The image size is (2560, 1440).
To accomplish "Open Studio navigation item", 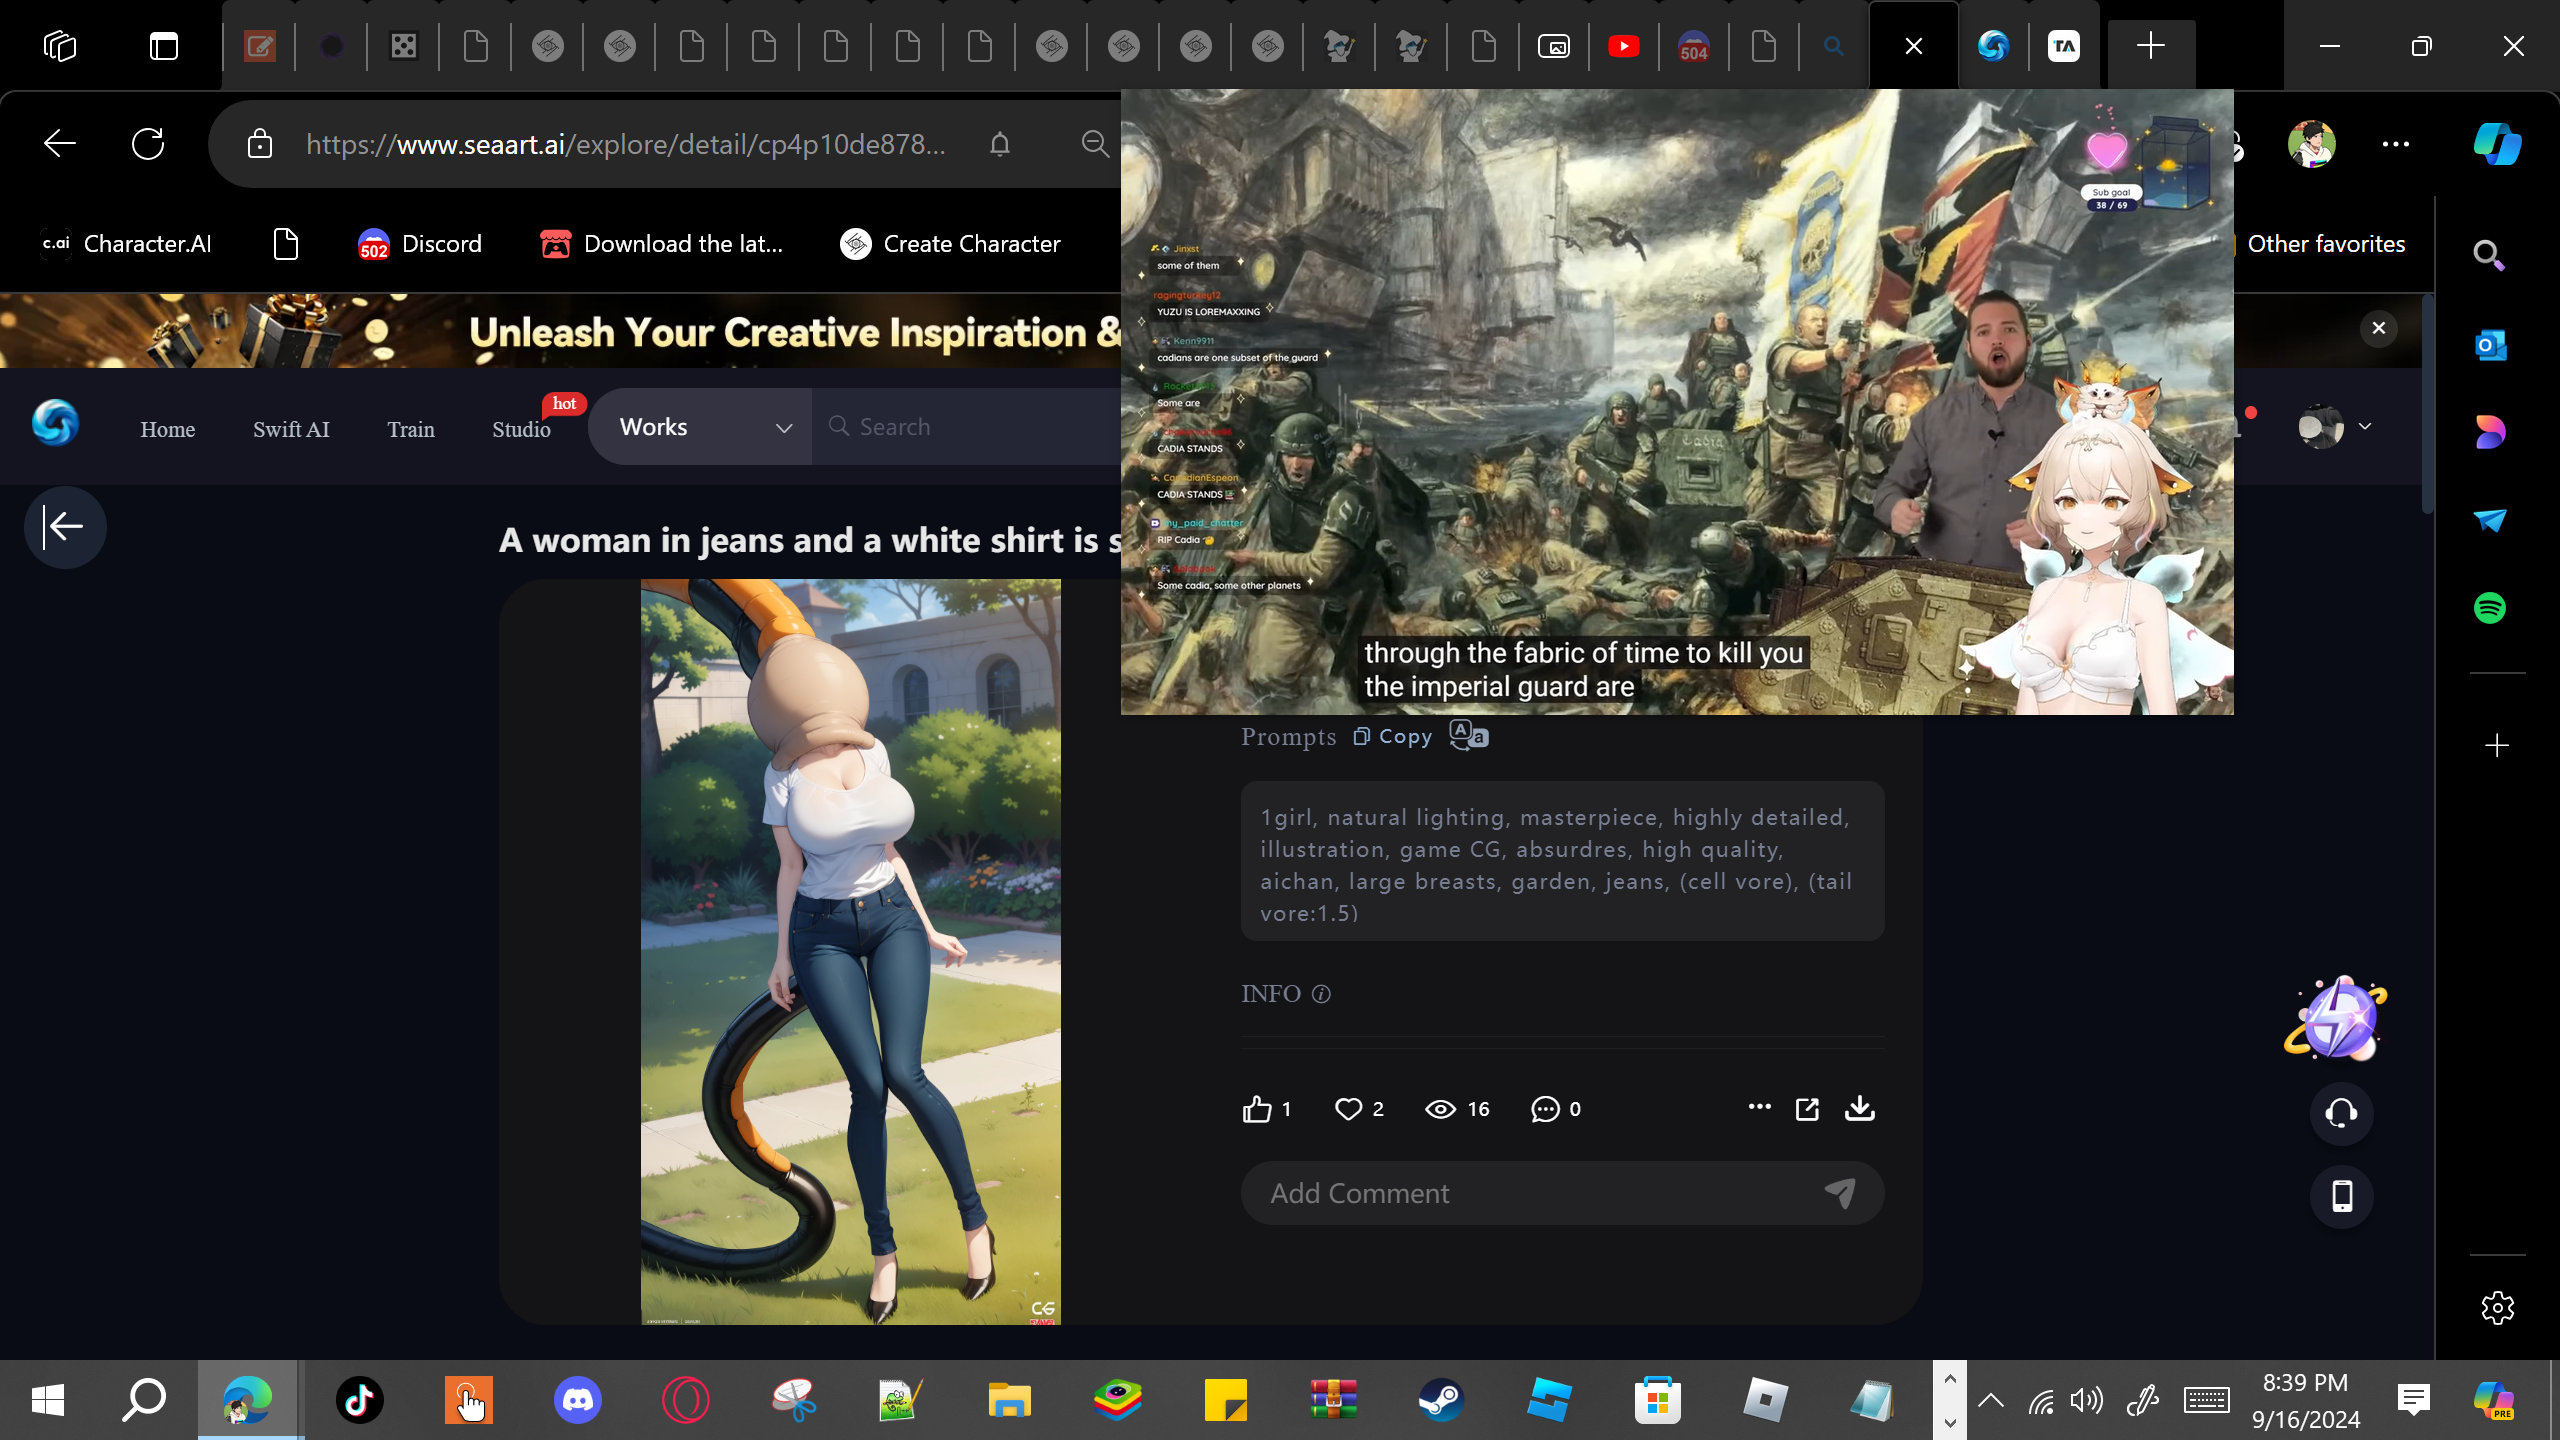I will [521, 429].
